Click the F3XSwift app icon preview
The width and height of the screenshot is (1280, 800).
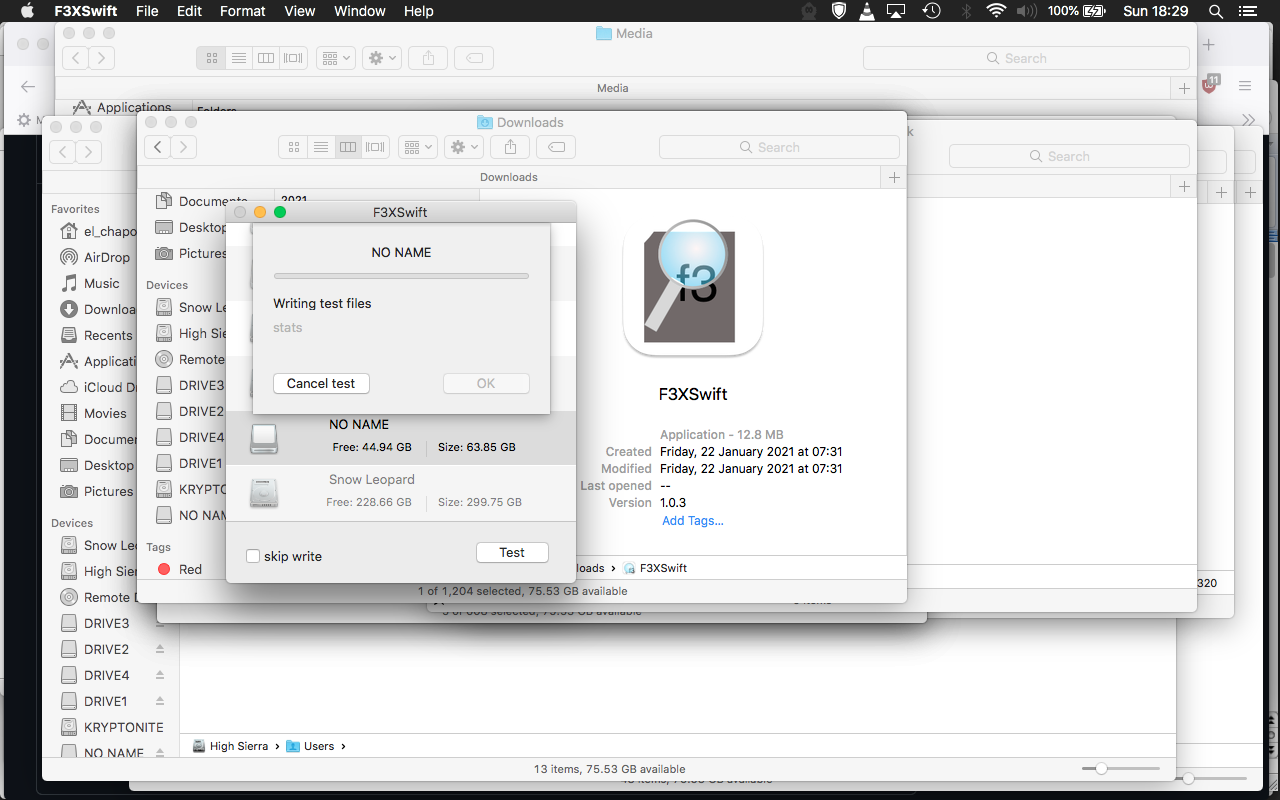click(693, 288)
